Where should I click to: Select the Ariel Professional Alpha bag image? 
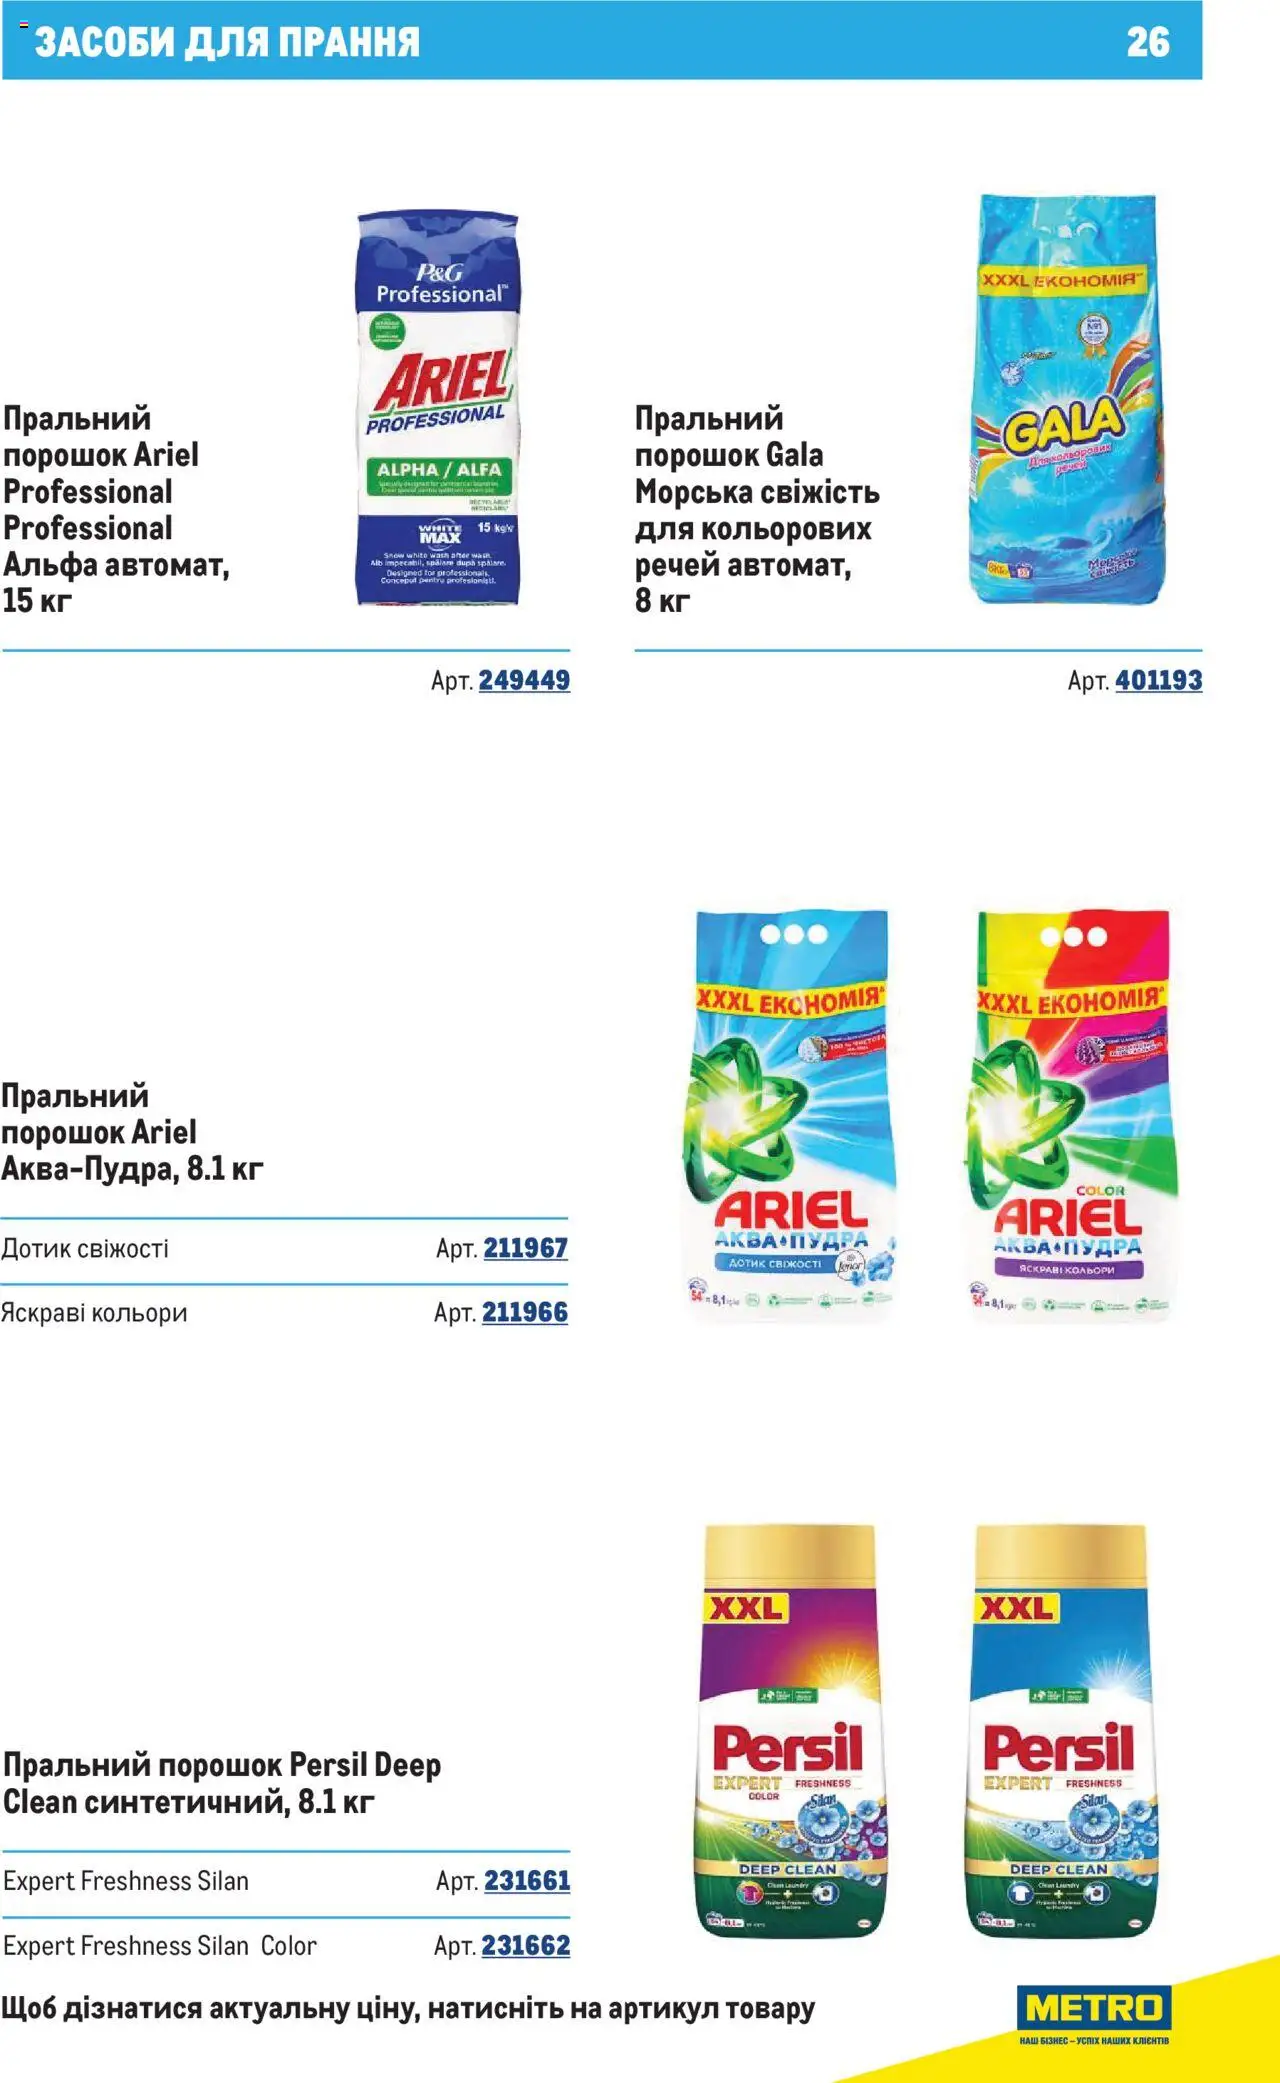coord(438,408)
